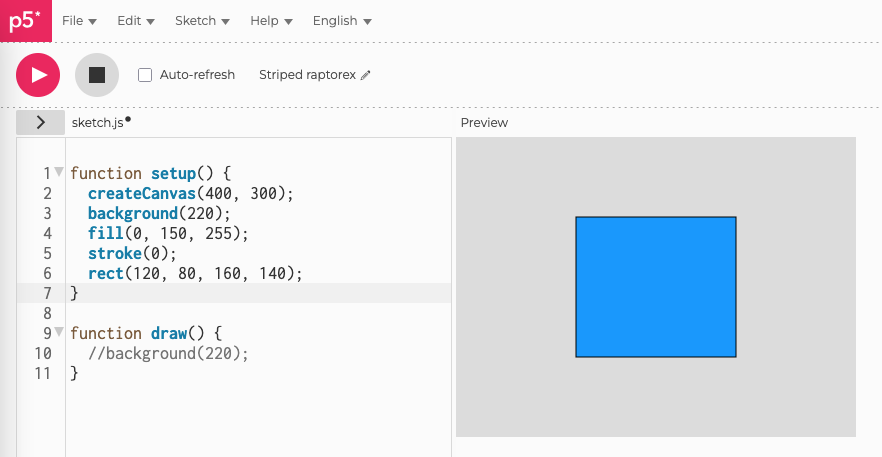Image resolution: width=882 pixels, height=457 pixels.
Task: Enable the Auto-refresh checkbox
Action: pyautogui.click(x=145, y=75)
